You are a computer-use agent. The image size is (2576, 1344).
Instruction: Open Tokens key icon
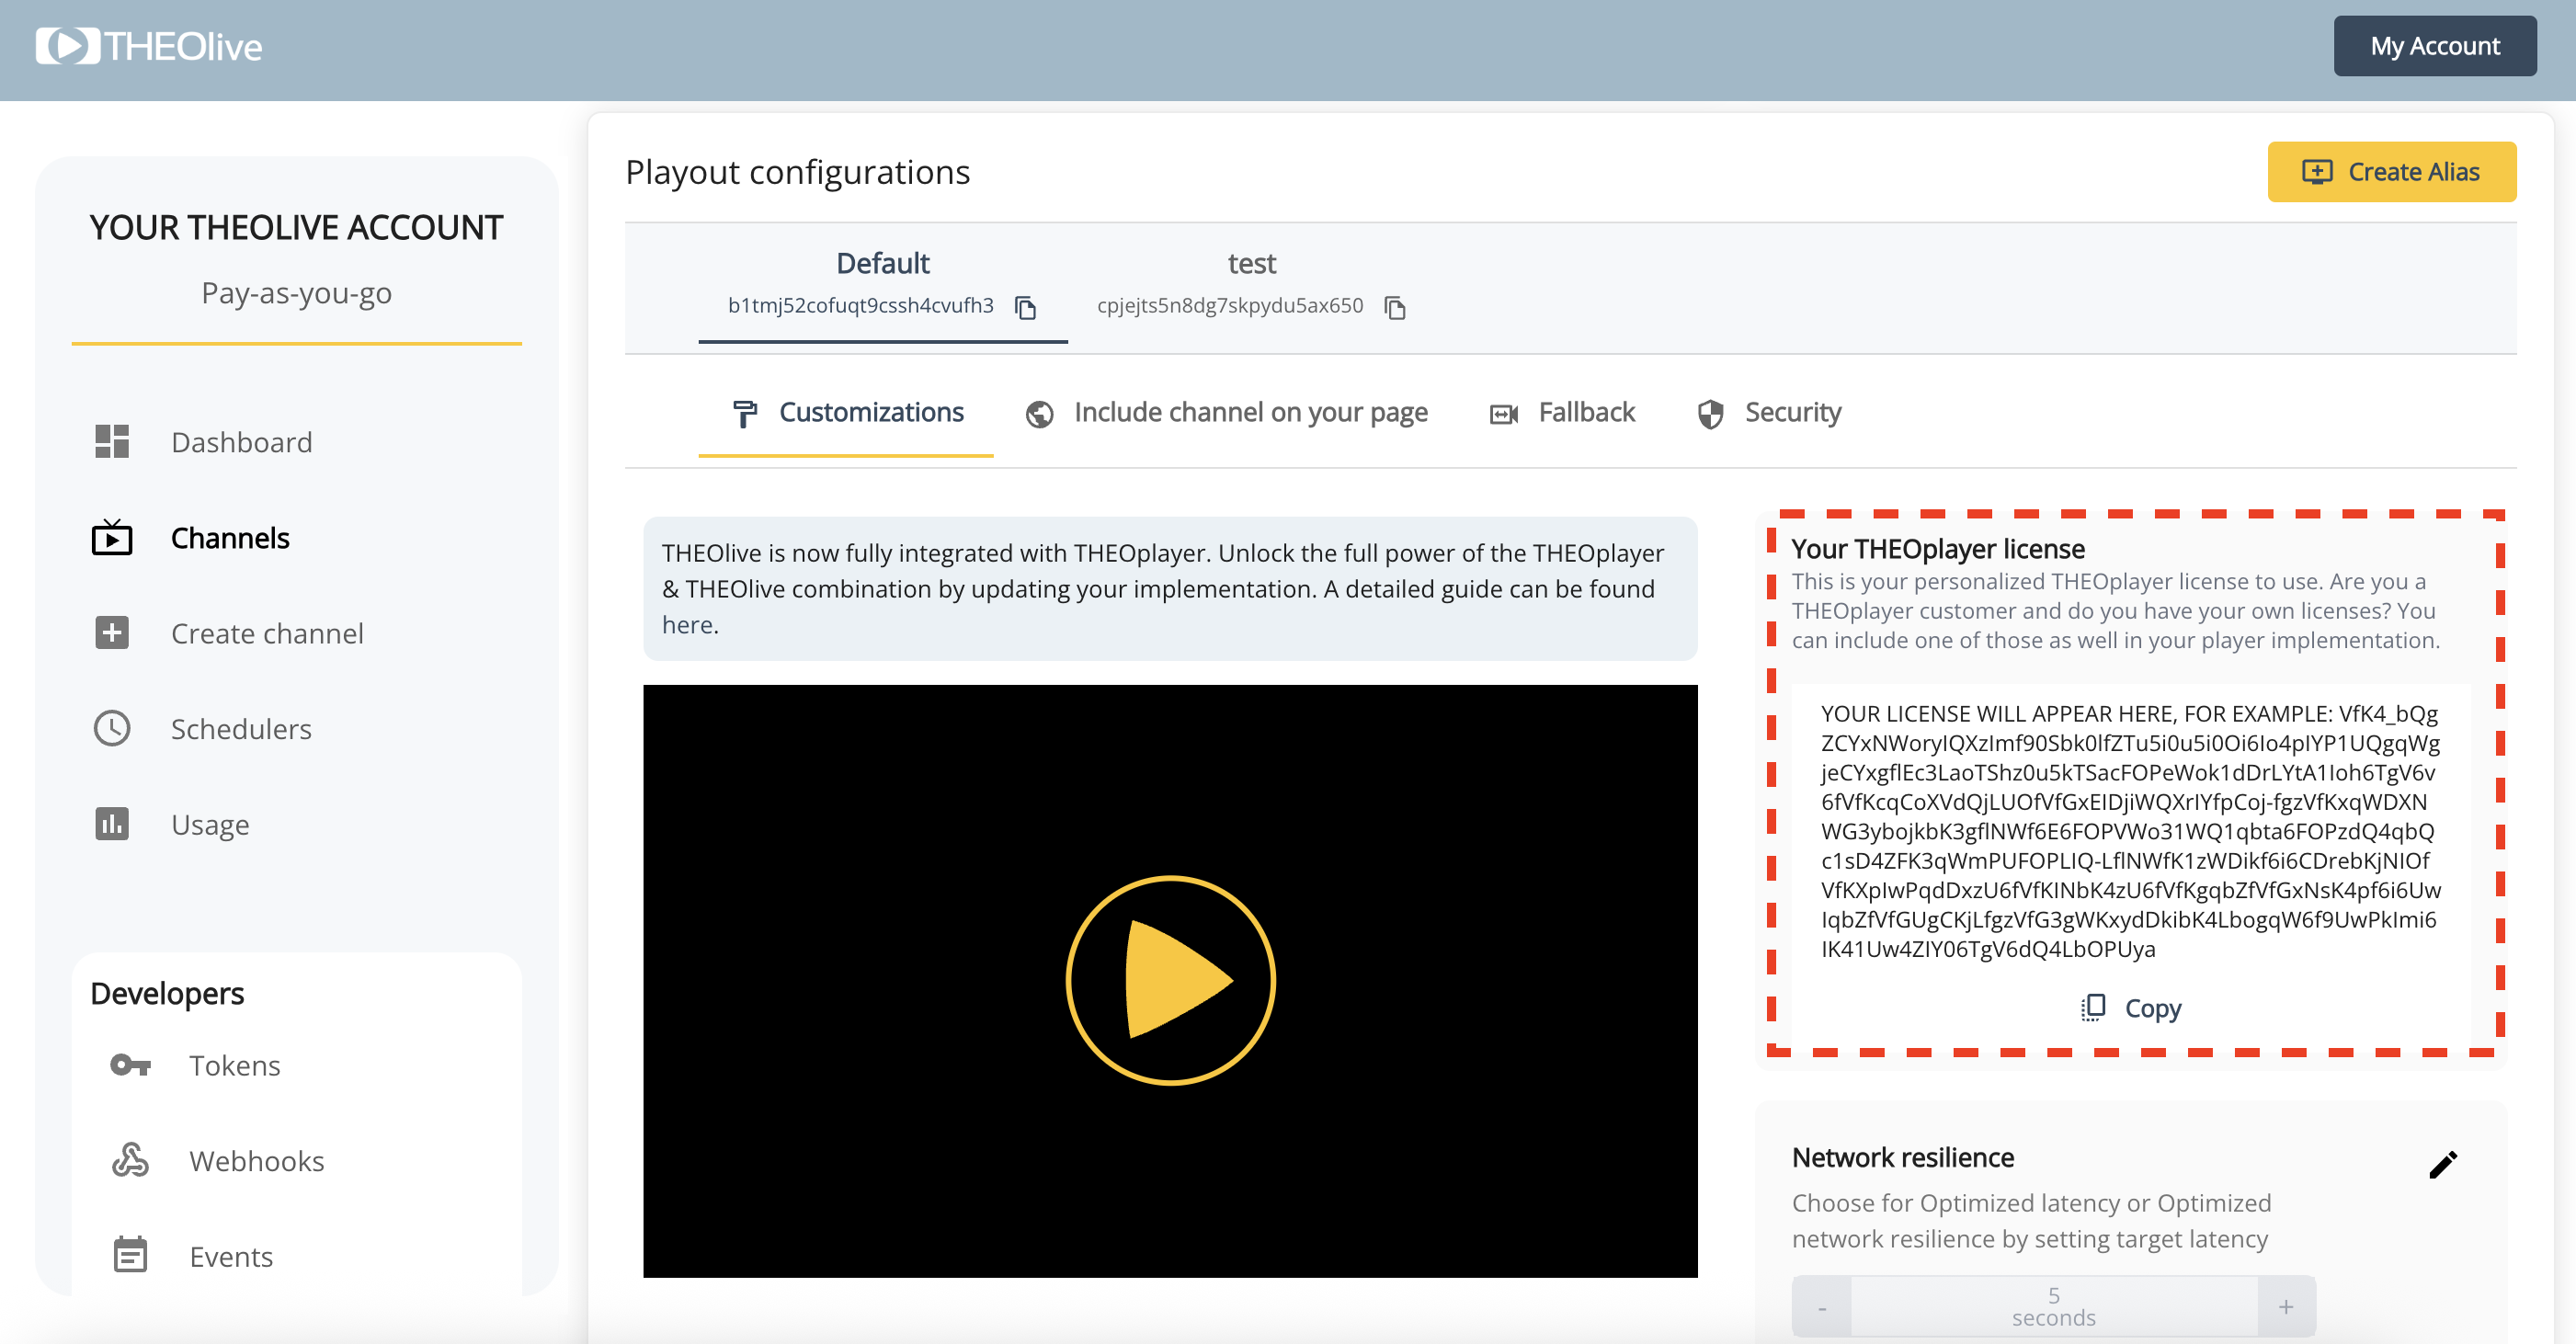[x=130, y=1065]
